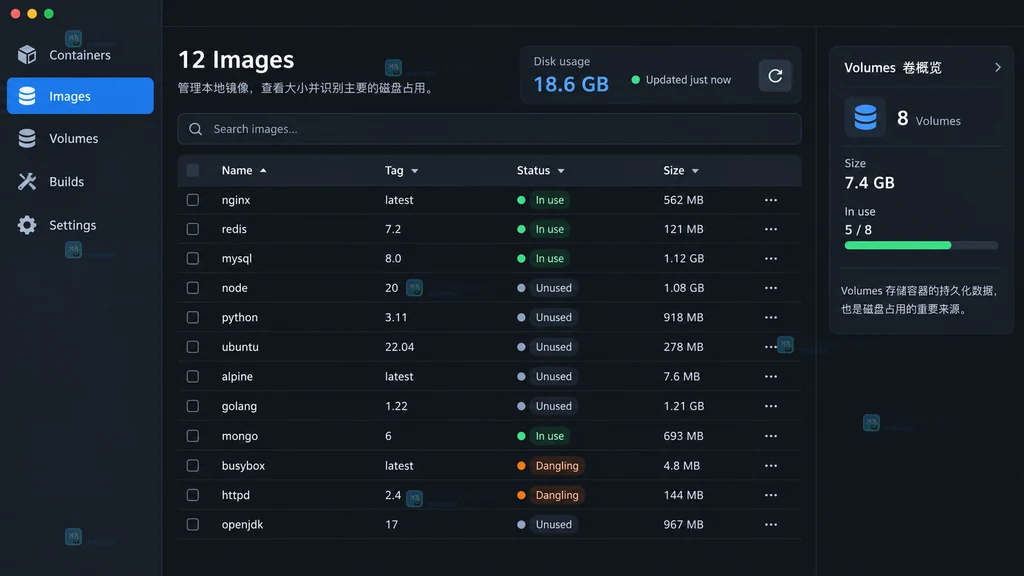Viewport: 1024px width, 576px height.
Task: Switch to Volumes section
Action: point(80,138)
